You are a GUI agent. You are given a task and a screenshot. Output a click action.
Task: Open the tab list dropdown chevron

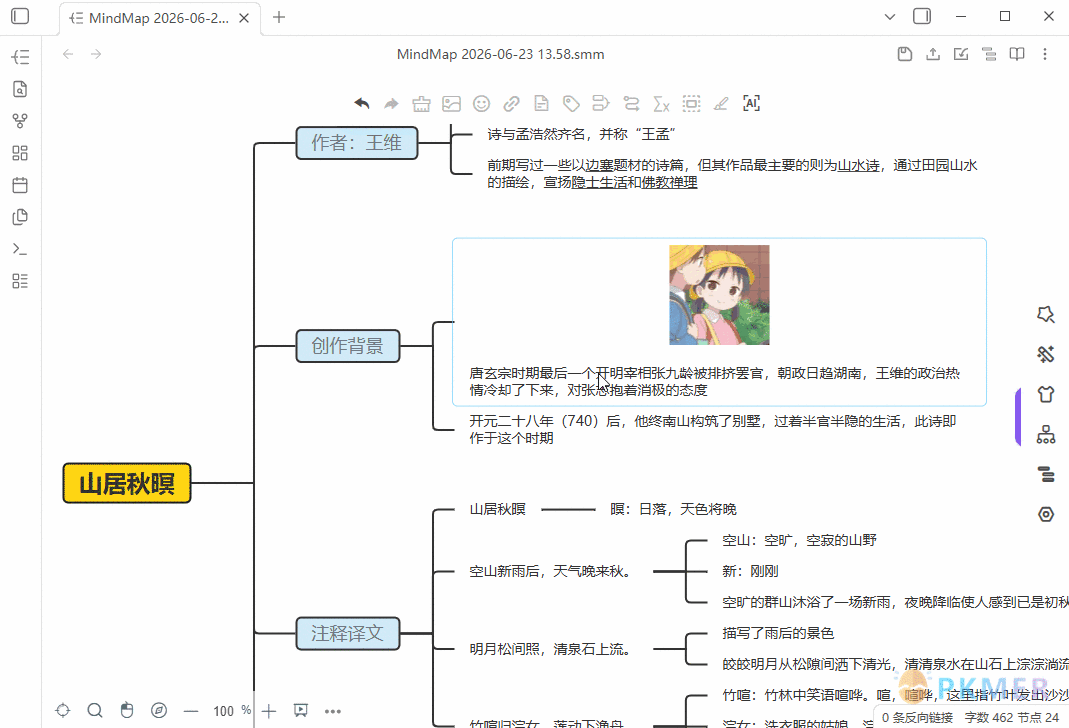890,16
